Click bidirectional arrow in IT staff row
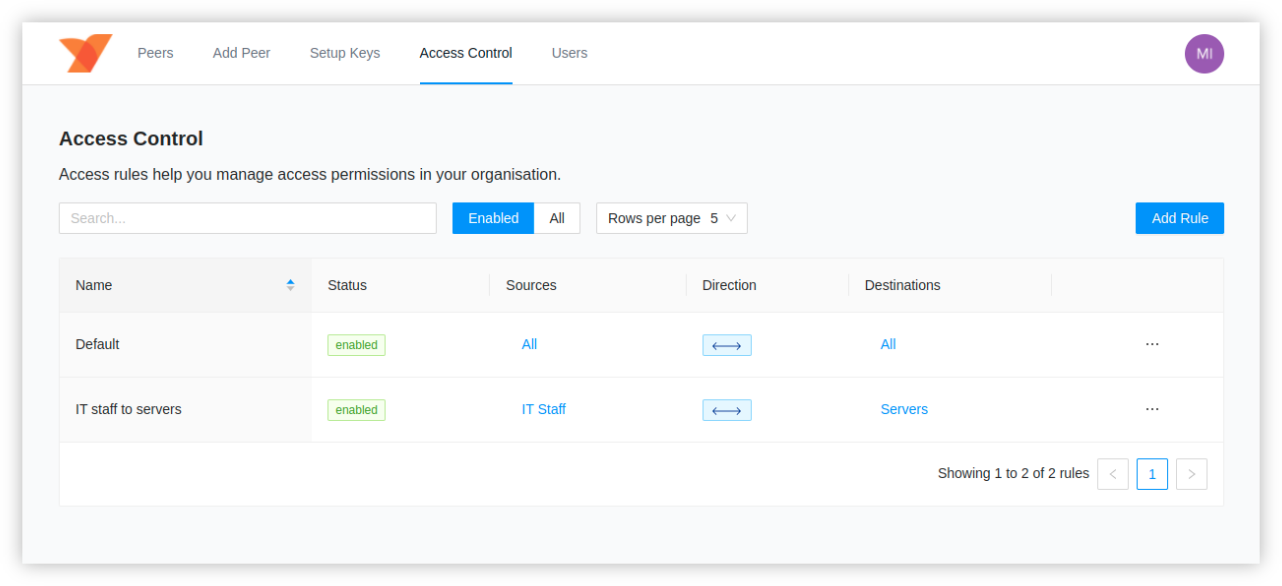The height and width of the screenshot is (586, 1282). point(727,410)
